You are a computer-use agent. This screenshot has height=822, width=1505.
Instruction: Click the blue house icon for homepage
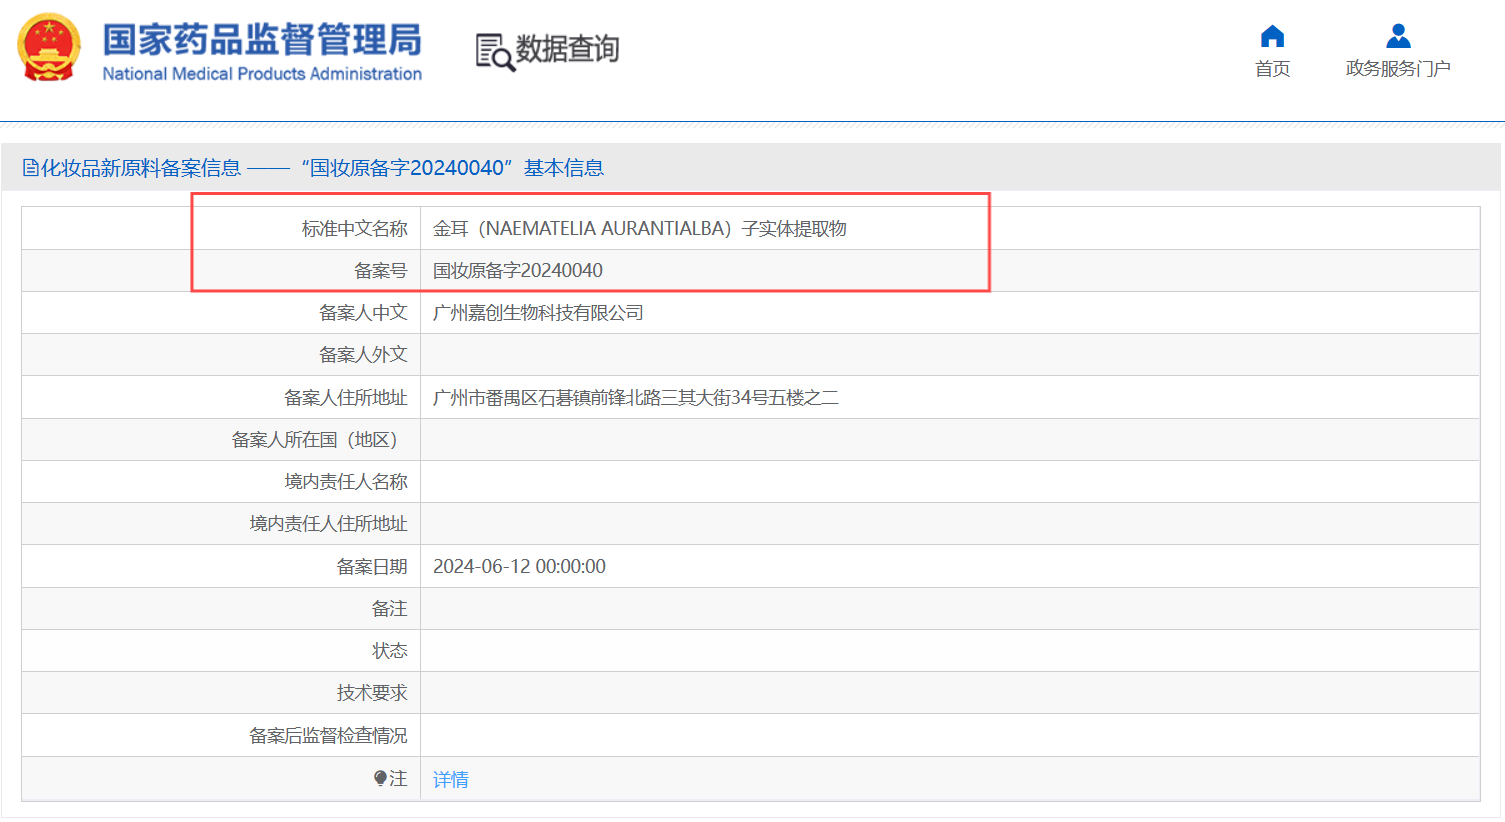[1271, 35]
